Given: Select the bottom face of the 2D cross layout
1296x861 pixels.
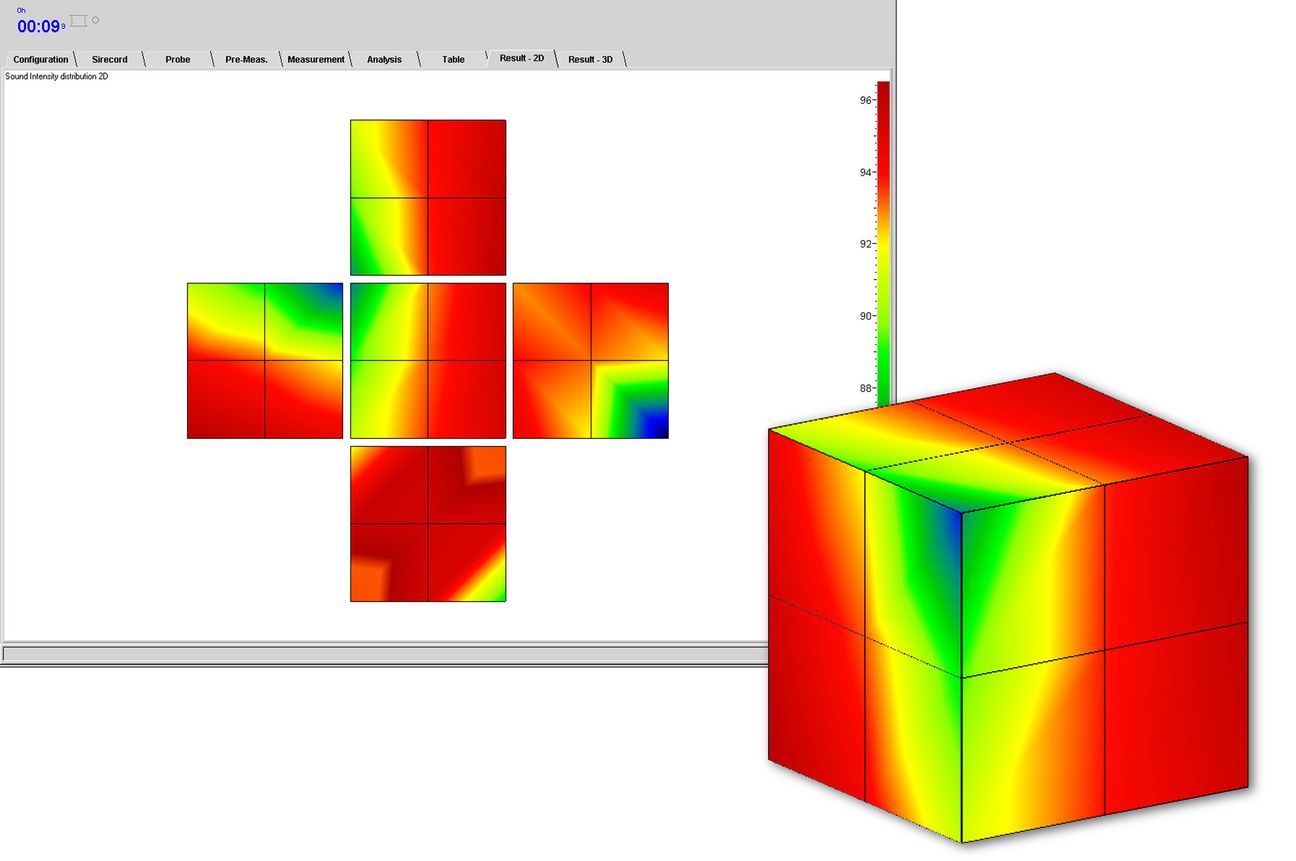Looking at the screenshot, I should (x=428, y=524).
